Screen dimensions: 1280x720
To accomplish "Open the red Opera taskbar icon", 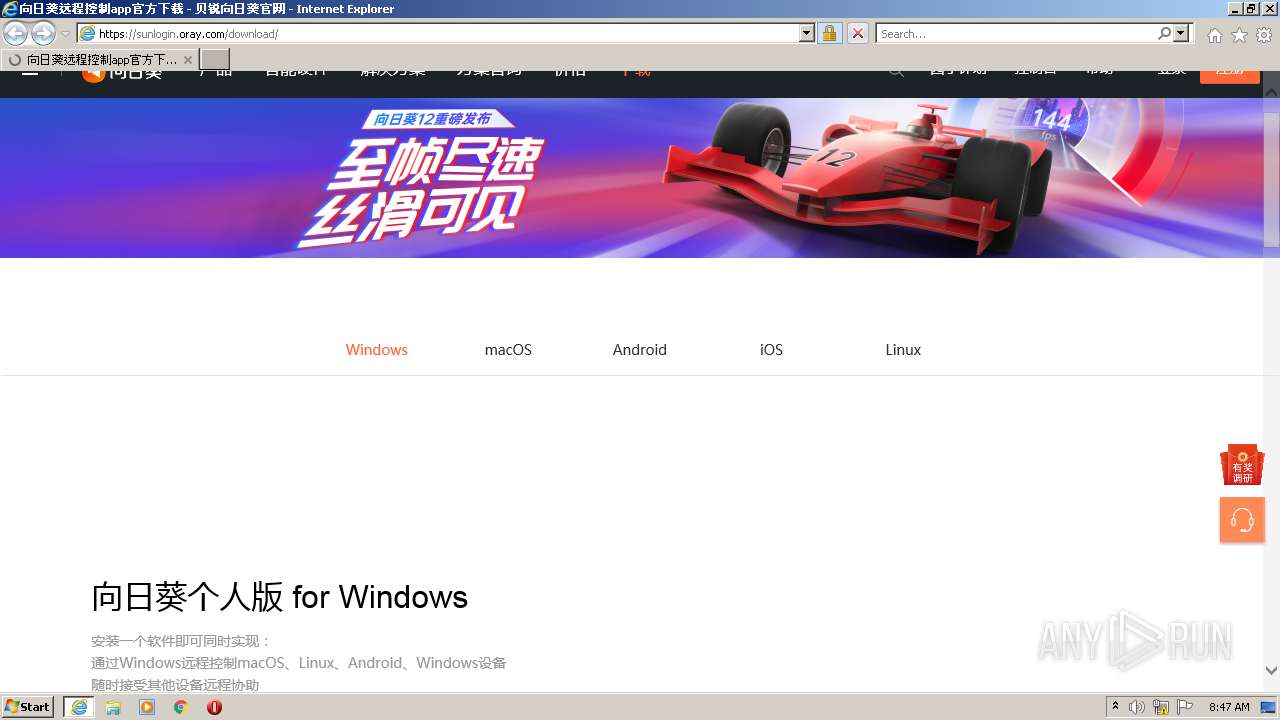I will pos(214,707).
